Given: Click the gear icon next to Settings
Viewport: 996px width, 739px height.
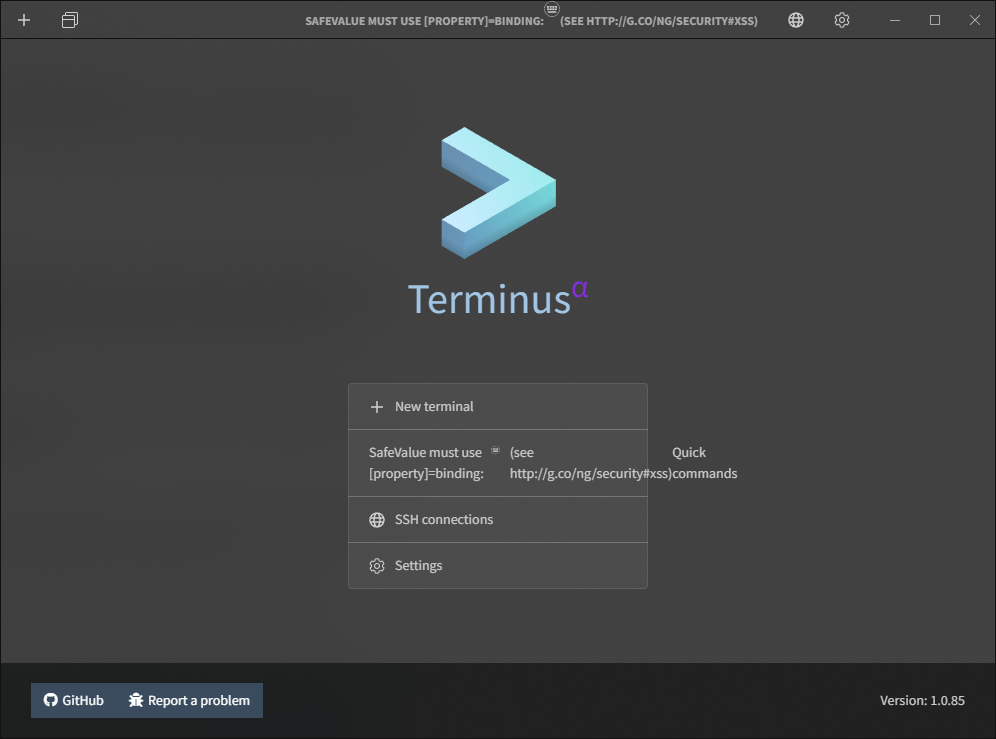Looking at the screenshot, I should coord(376,565).
